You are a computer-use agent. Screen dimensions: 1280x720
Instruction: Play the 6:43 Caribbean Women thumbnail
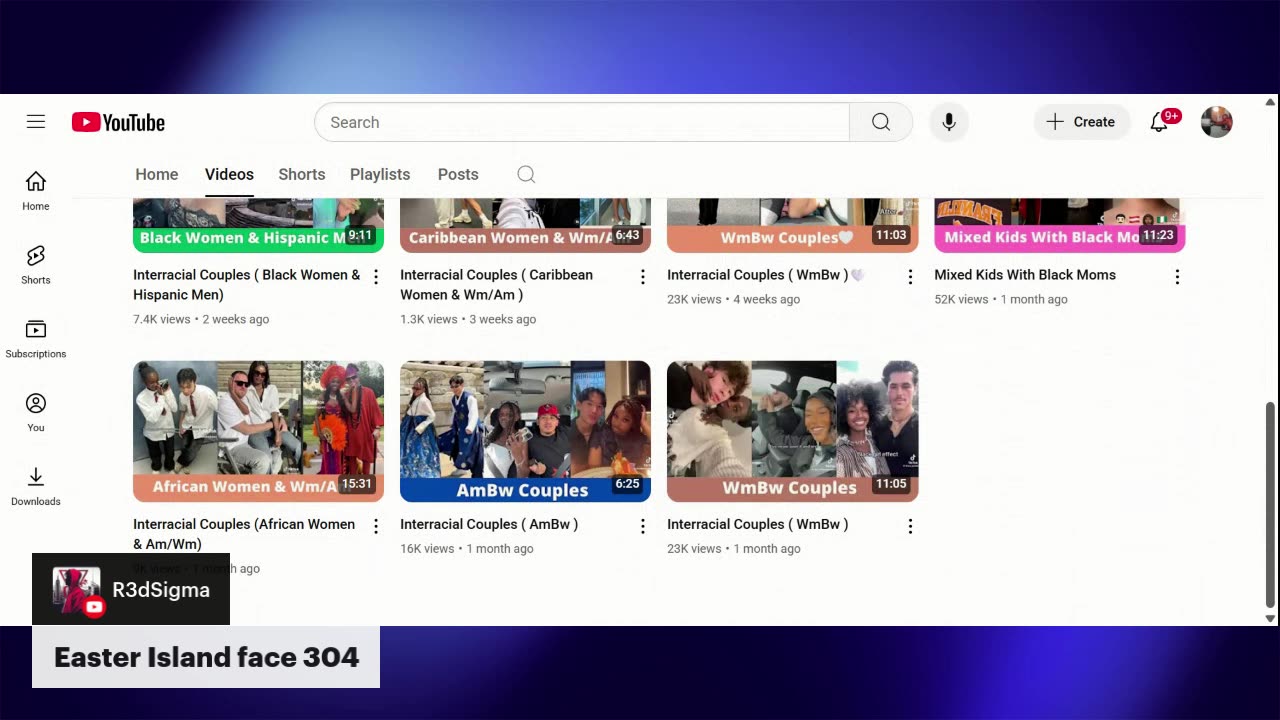(525, 225)
